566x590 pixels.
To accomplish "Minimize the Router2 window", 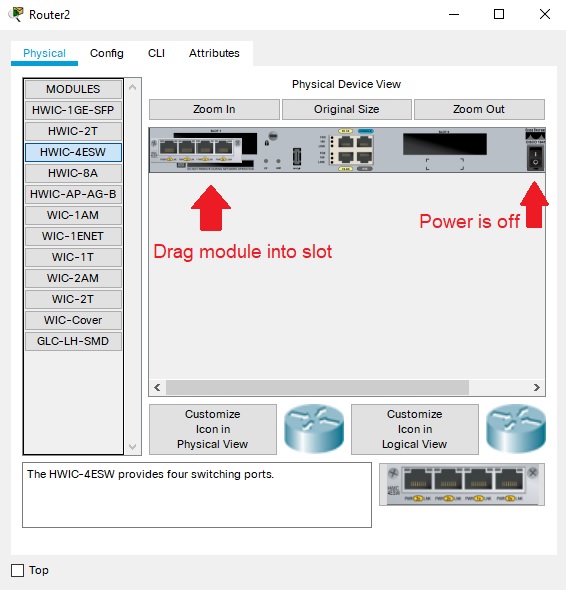I will click(x=454, y=14).
